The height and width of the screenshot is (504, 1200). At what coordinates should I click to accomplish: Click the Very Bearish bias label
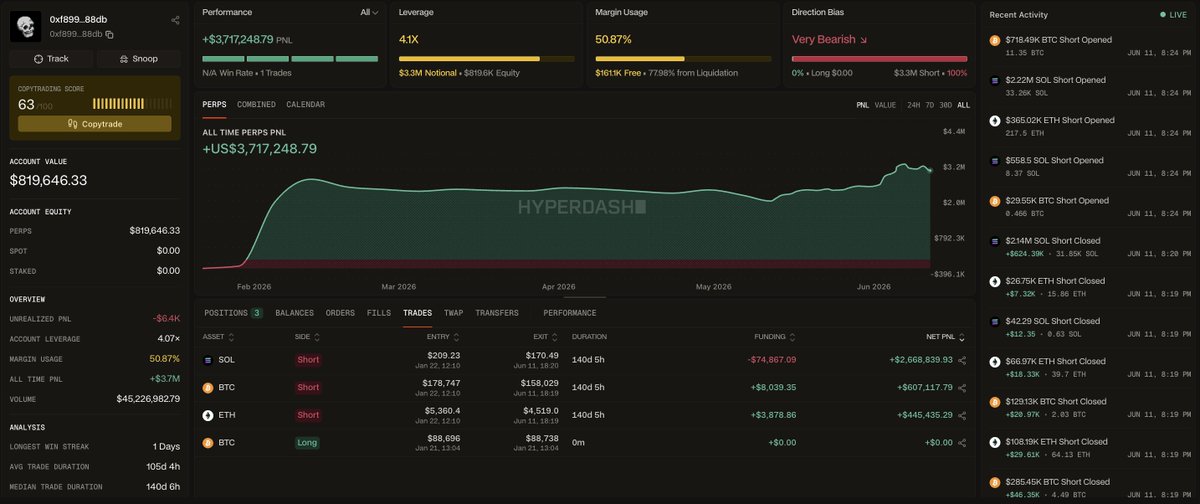point(828,39)
